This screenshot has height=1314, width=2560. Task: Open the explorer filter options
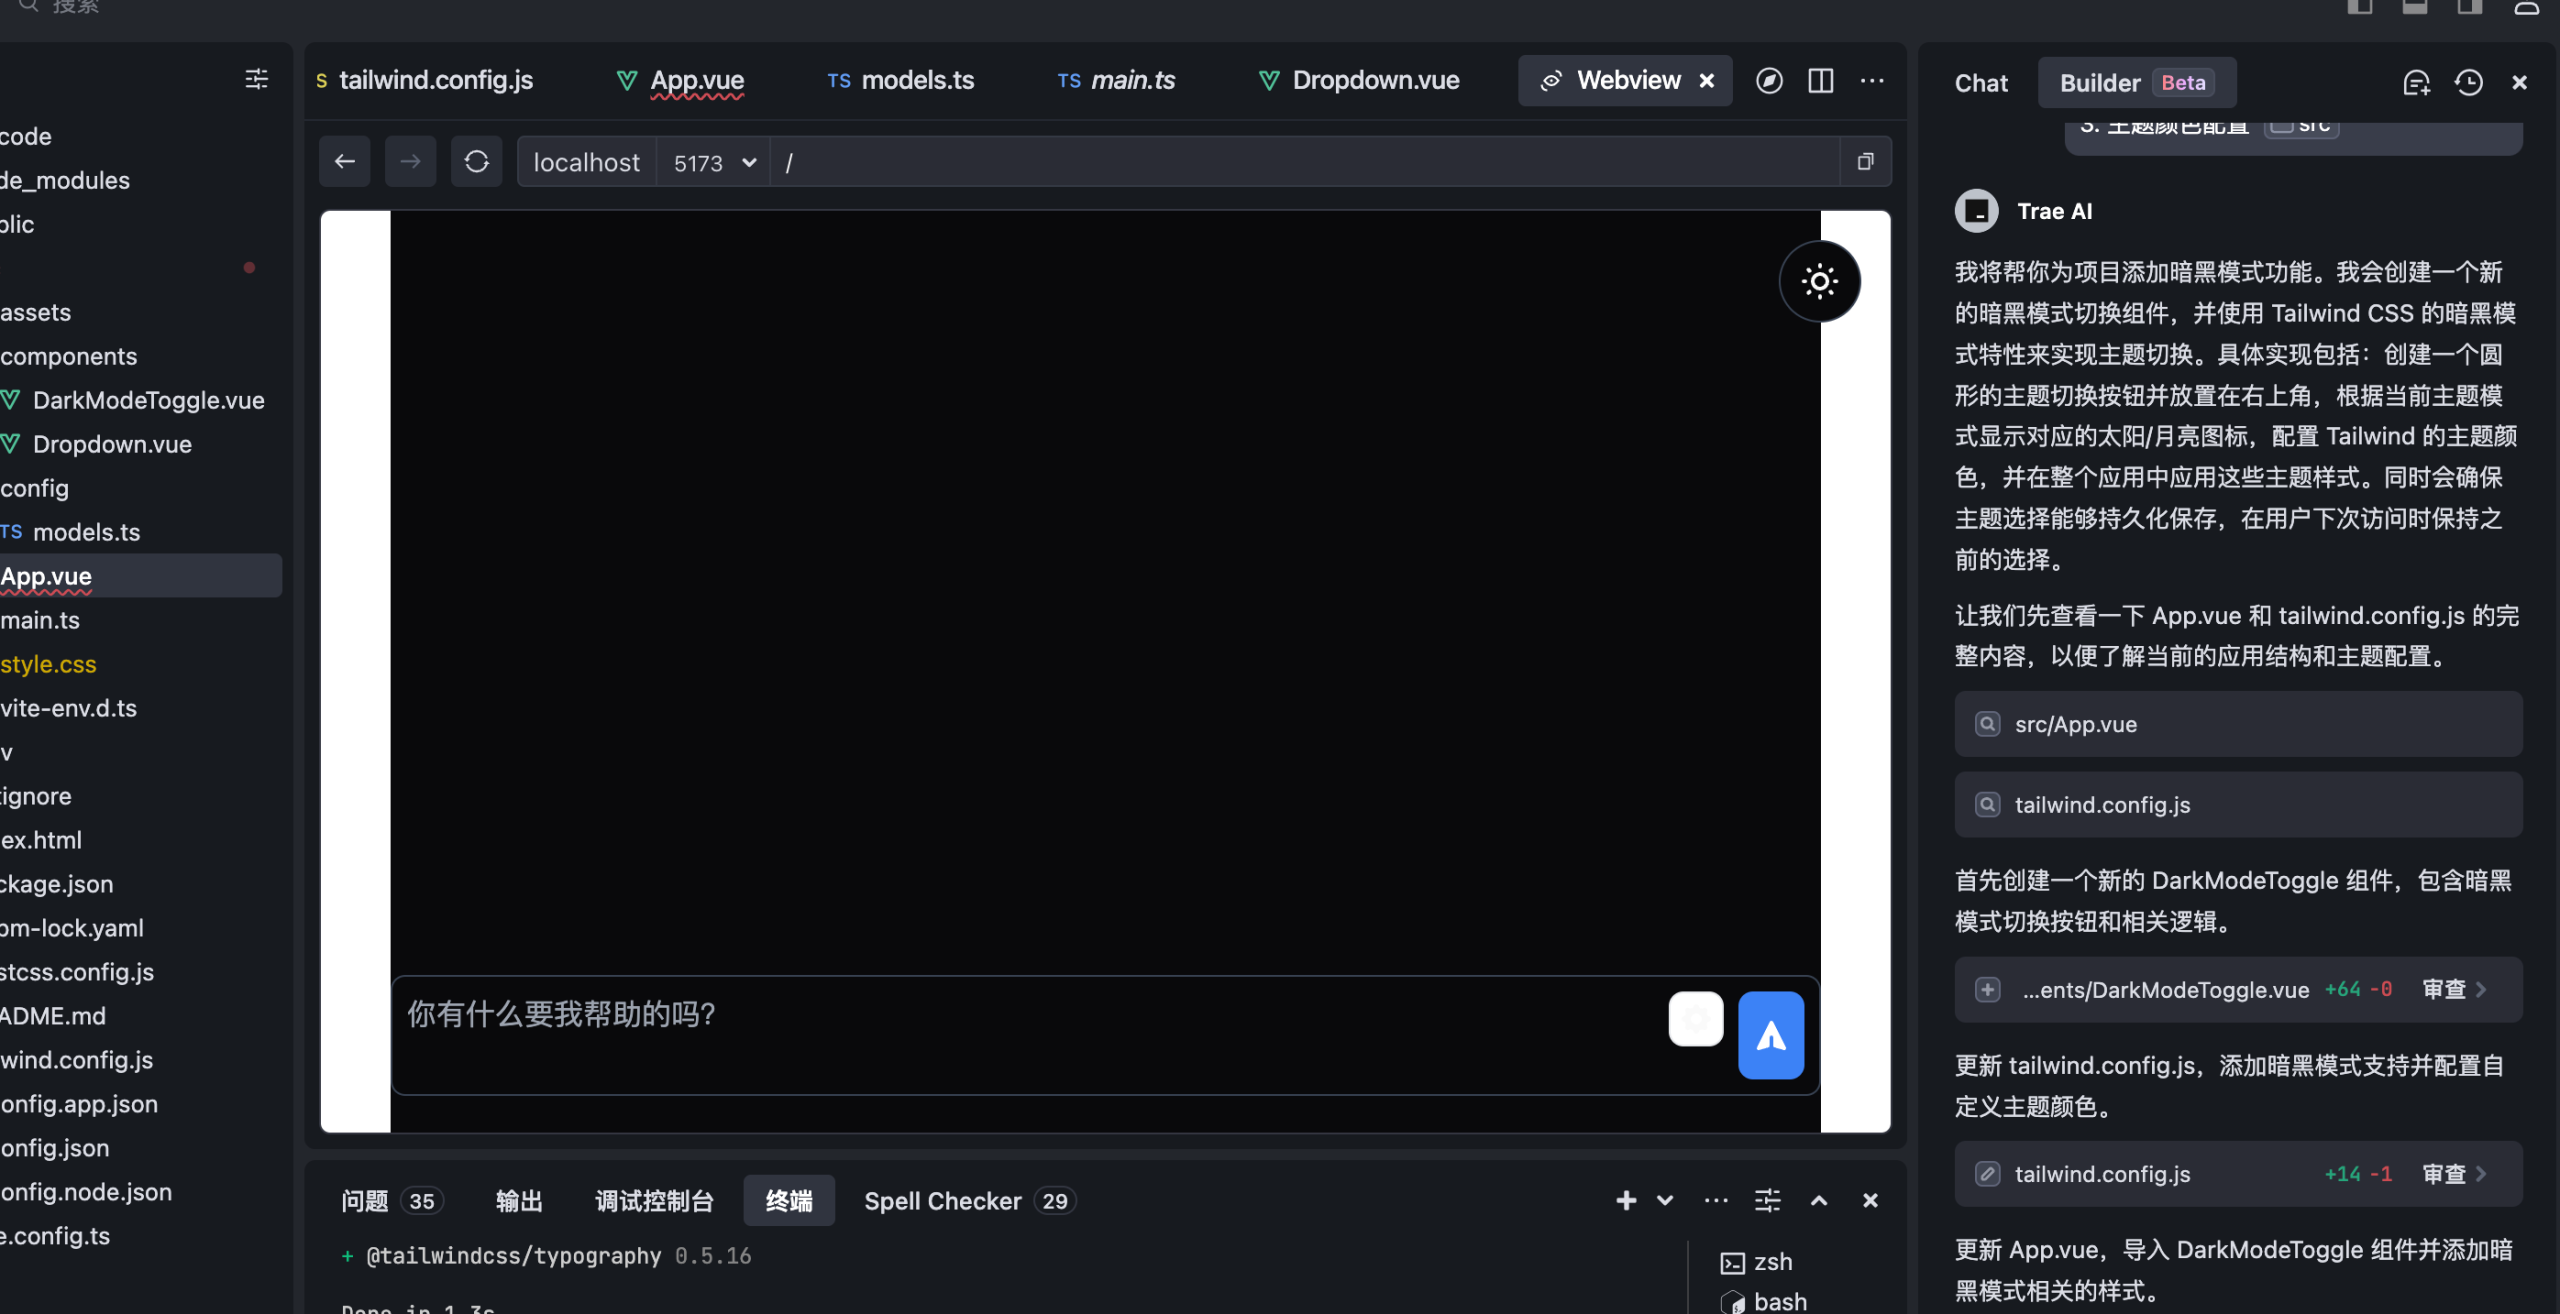(256, 79)
